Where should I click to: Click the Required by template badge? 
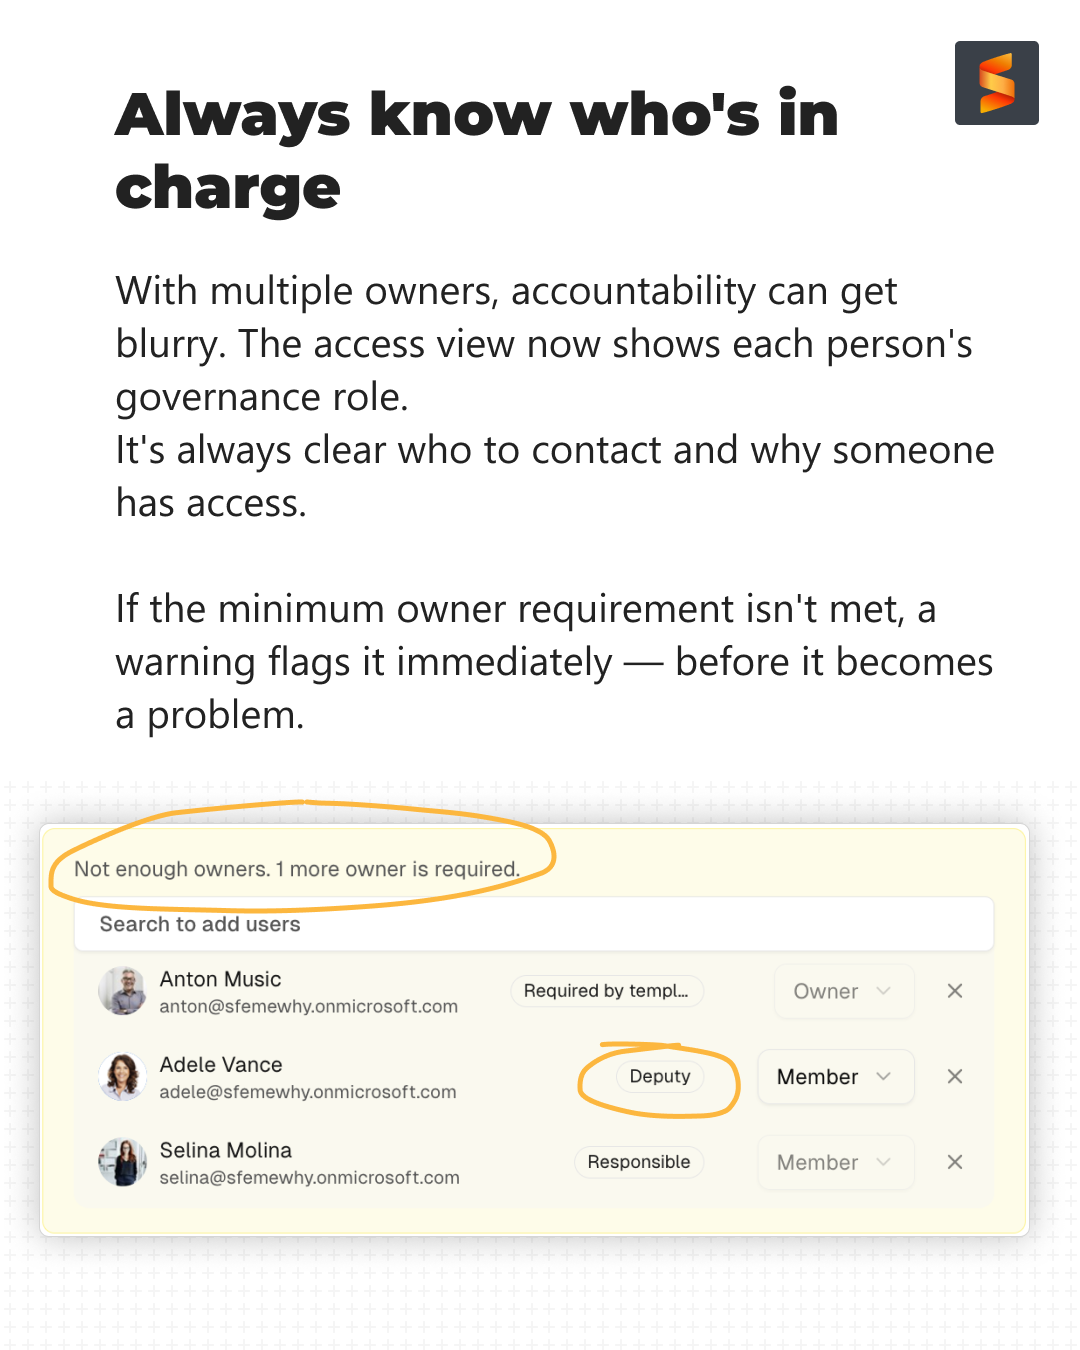(x=606, y=991)
